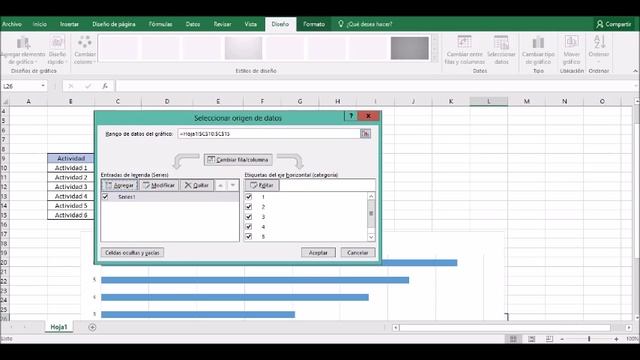Click the Insert Function fx icon
The width and height of the screenshot is (640, 360).
coord(105,86)
